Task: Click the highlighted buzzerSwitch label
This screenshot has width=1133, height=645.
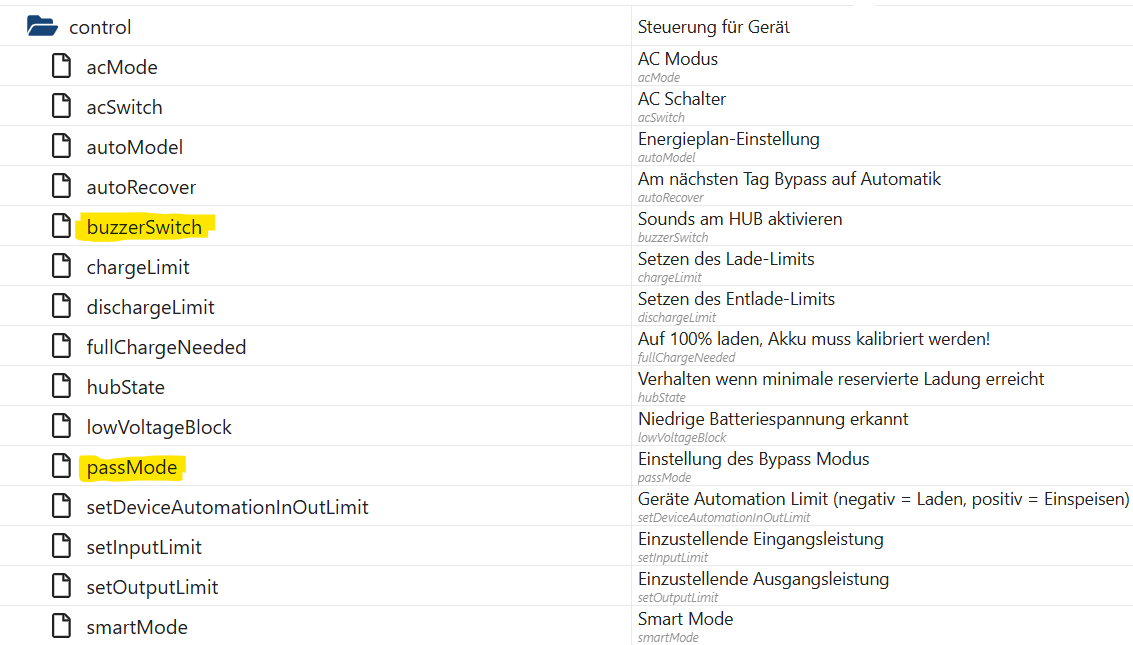Action: tap(144, 227)
